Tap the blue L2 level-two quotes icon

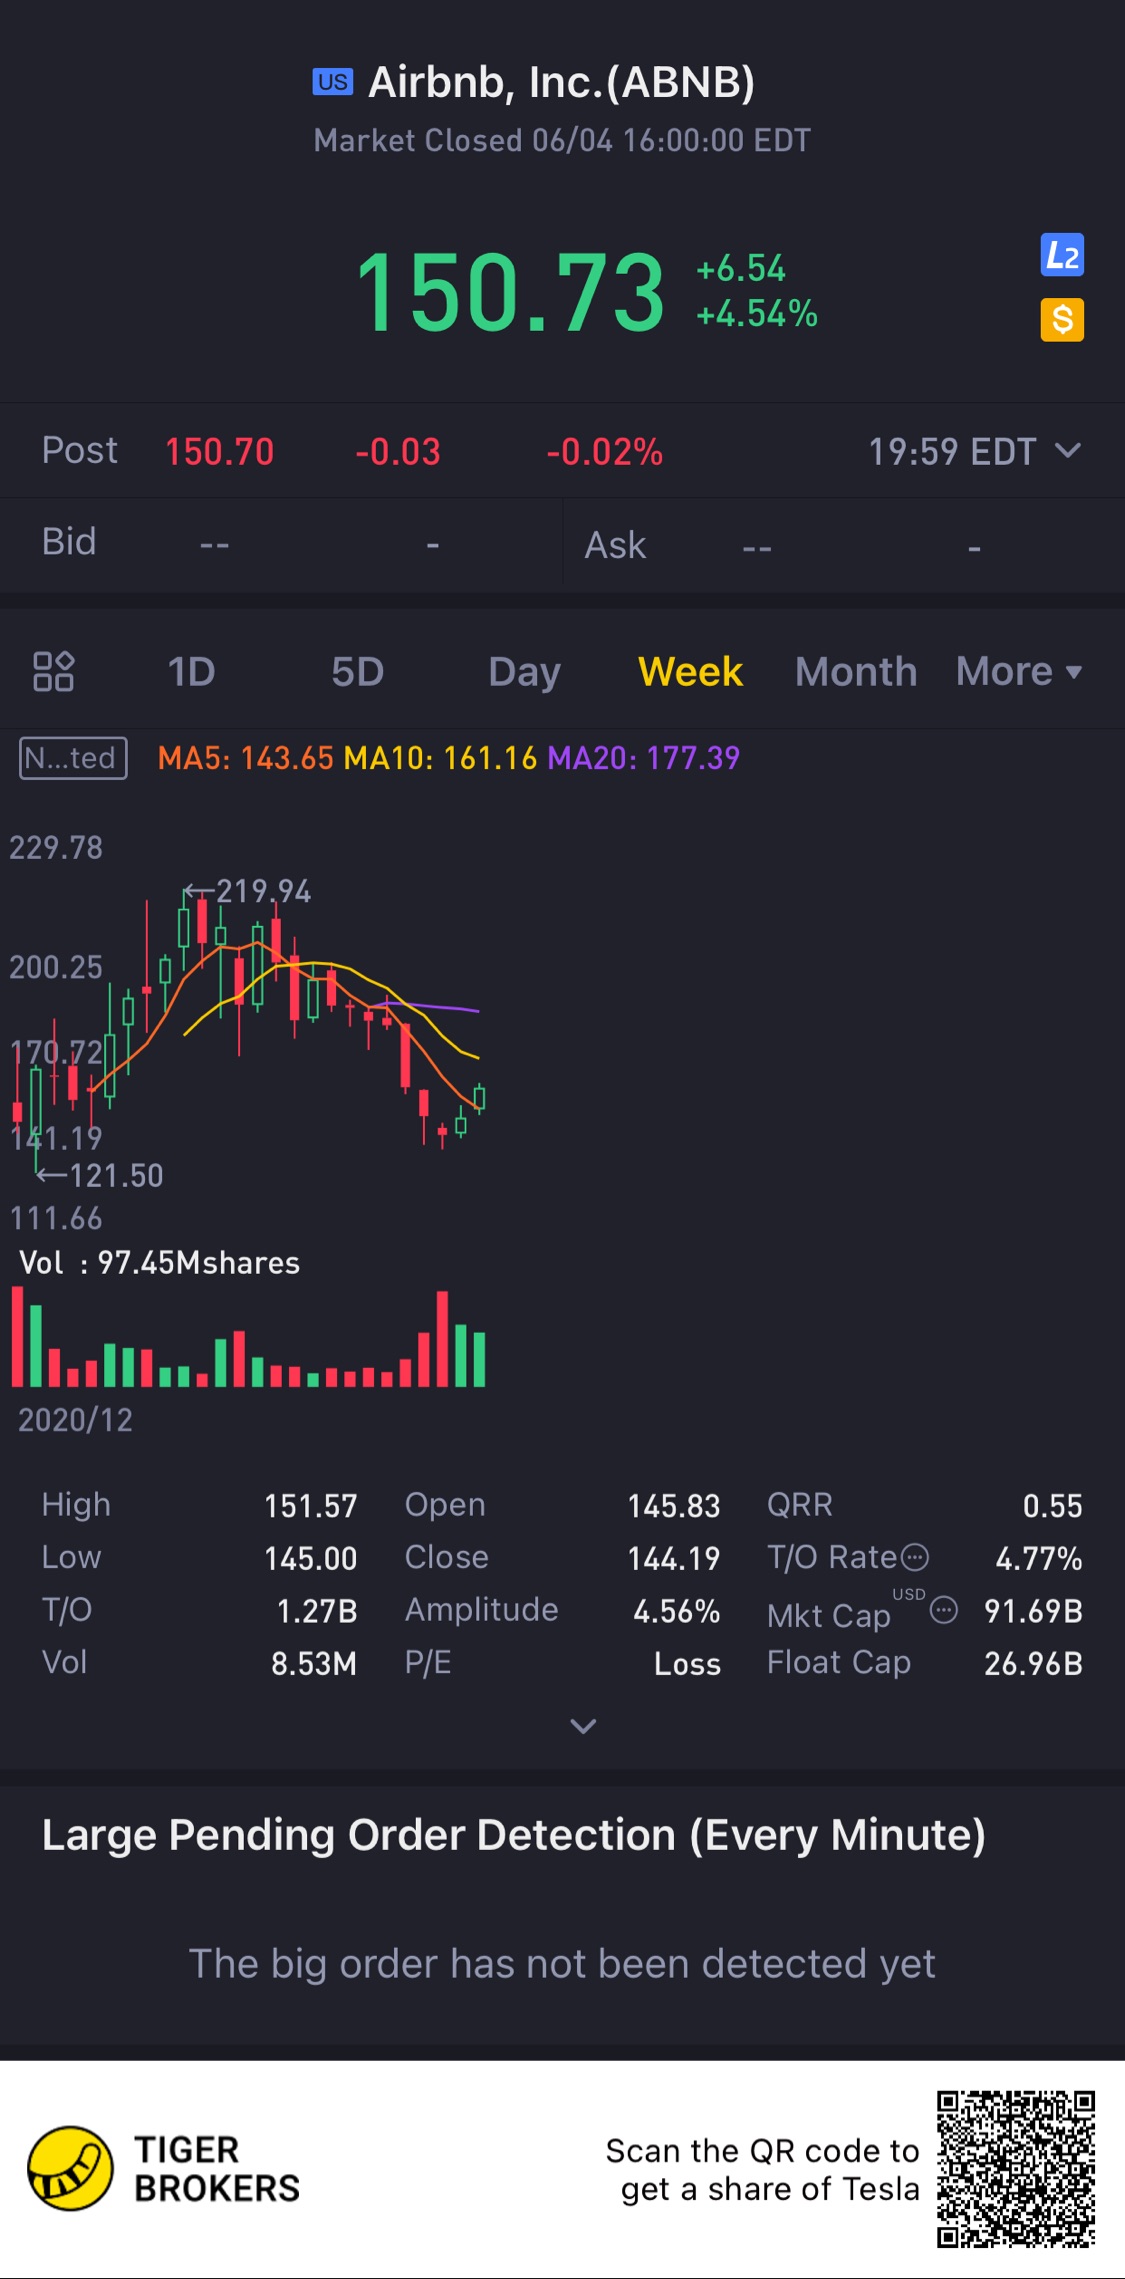click(1062, 255)
